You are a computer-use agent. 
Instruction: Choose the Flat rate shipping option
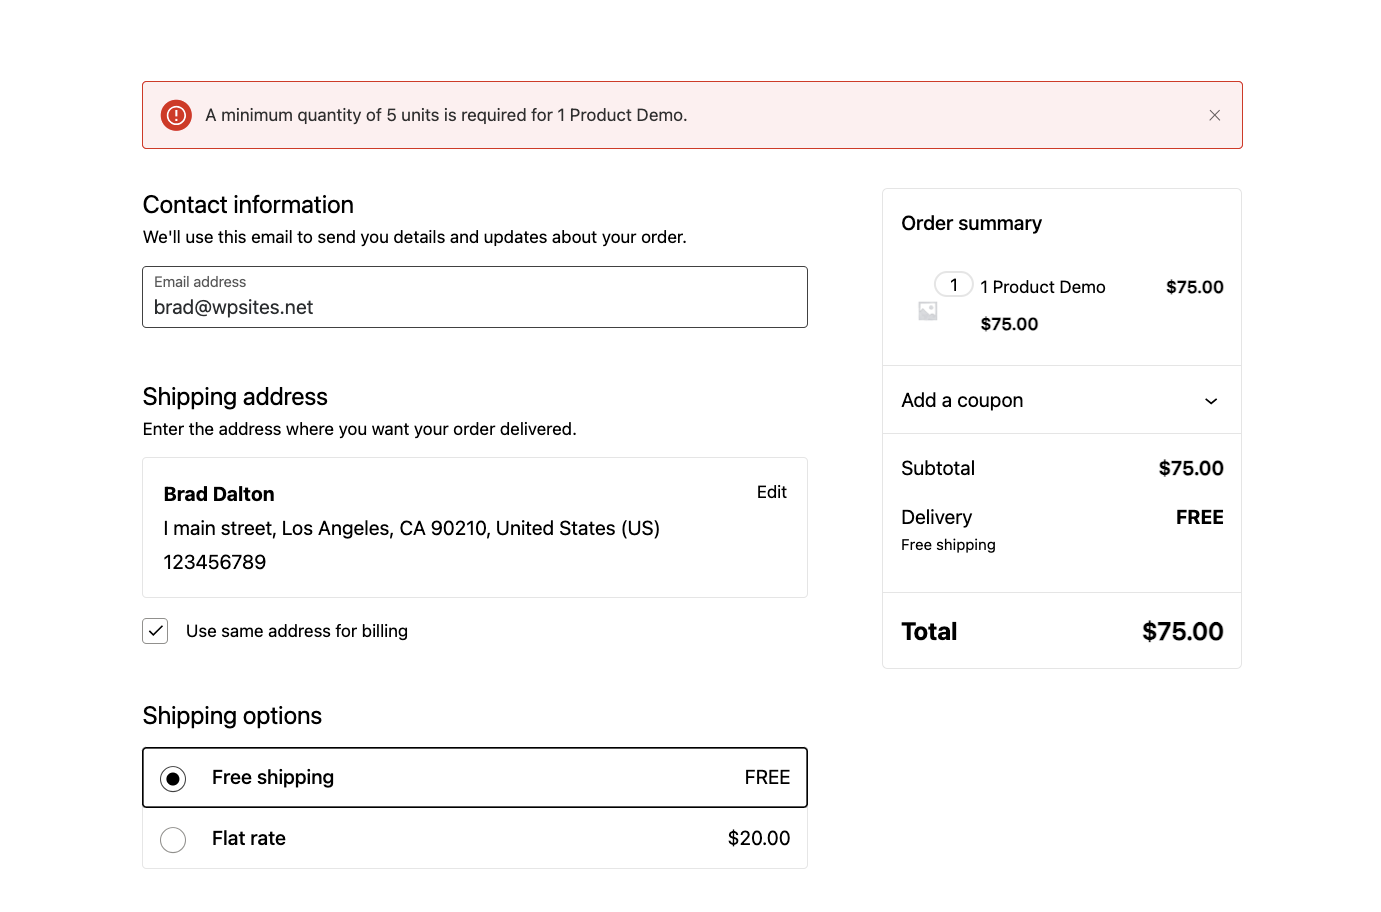[x=173, y=839]
